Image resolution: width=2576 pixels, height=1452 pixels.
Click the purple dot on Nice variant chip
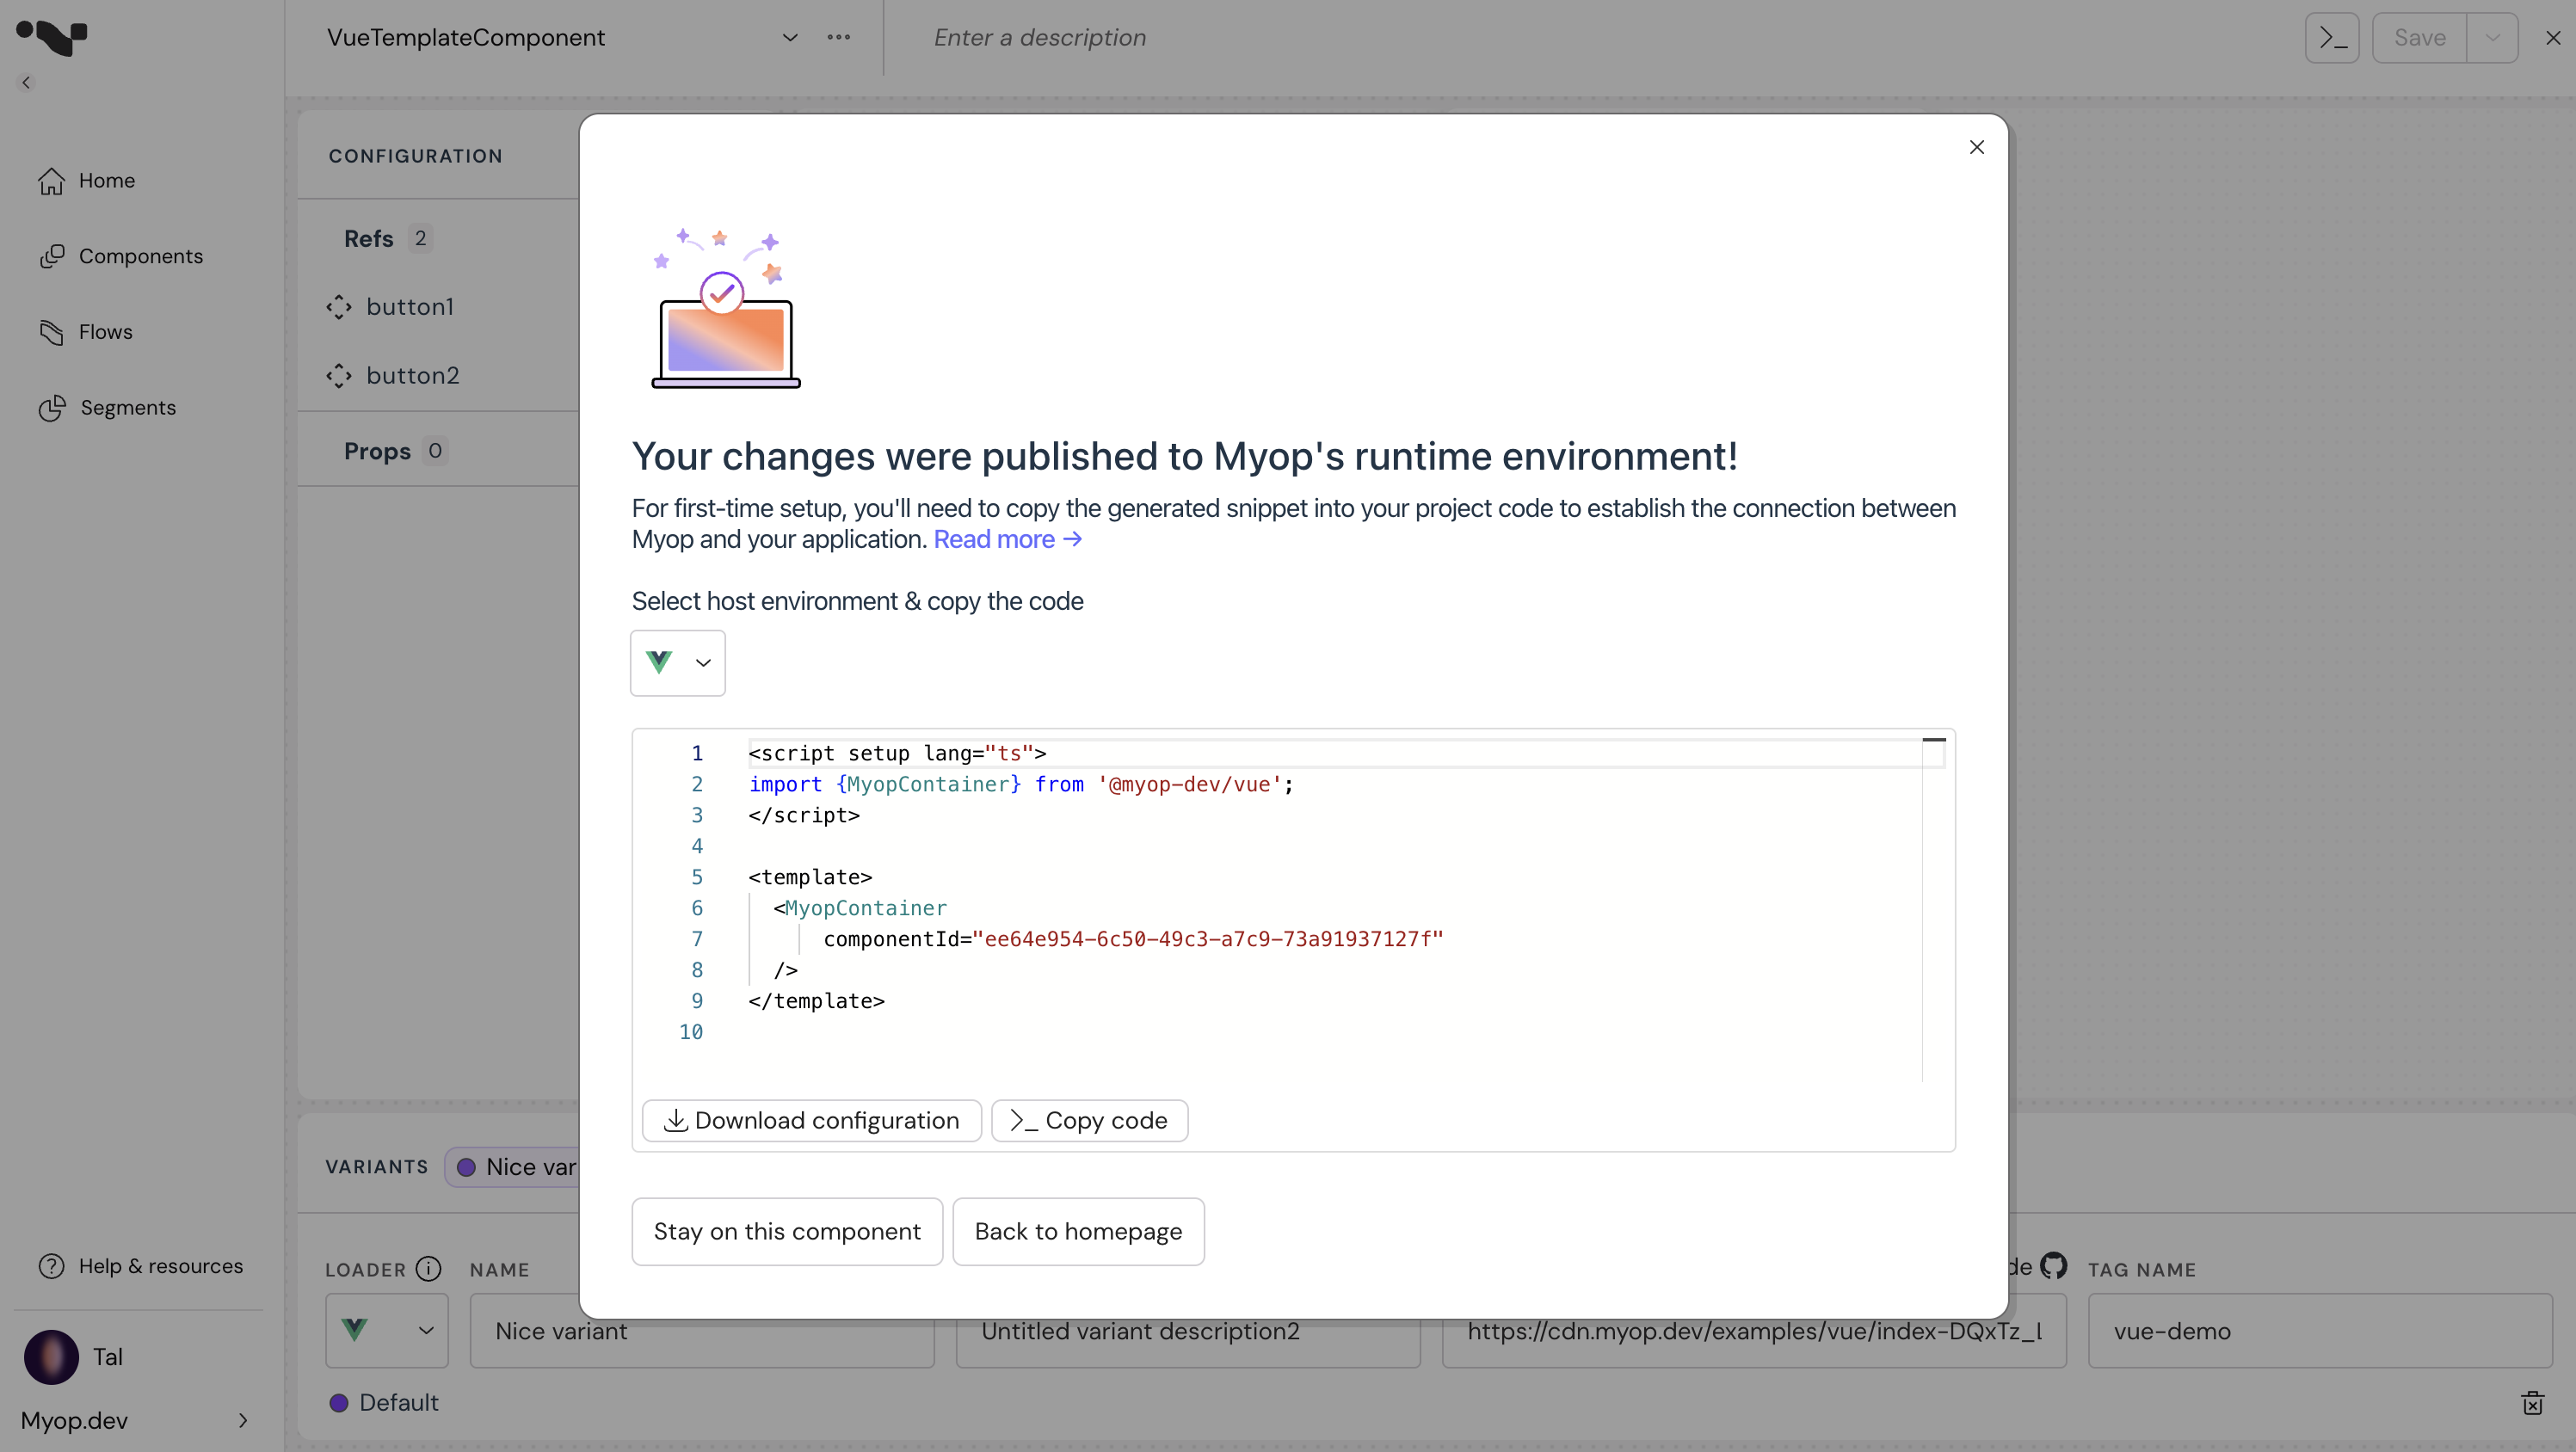click(466, 1167)
